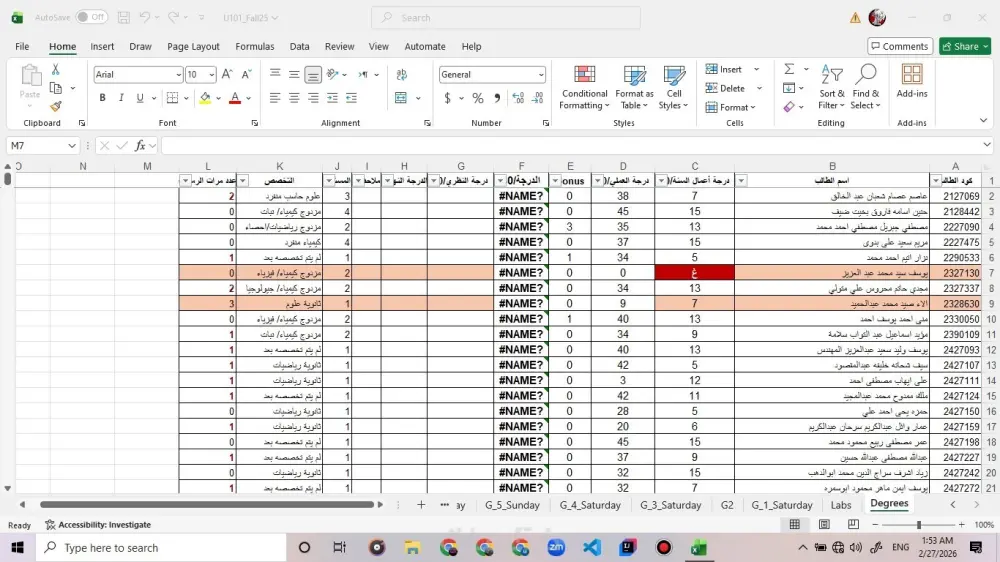The width and height of the screenshot is (1000, 562).
Task: Switch to Page Break Preview view
Action: pos(853,524)
